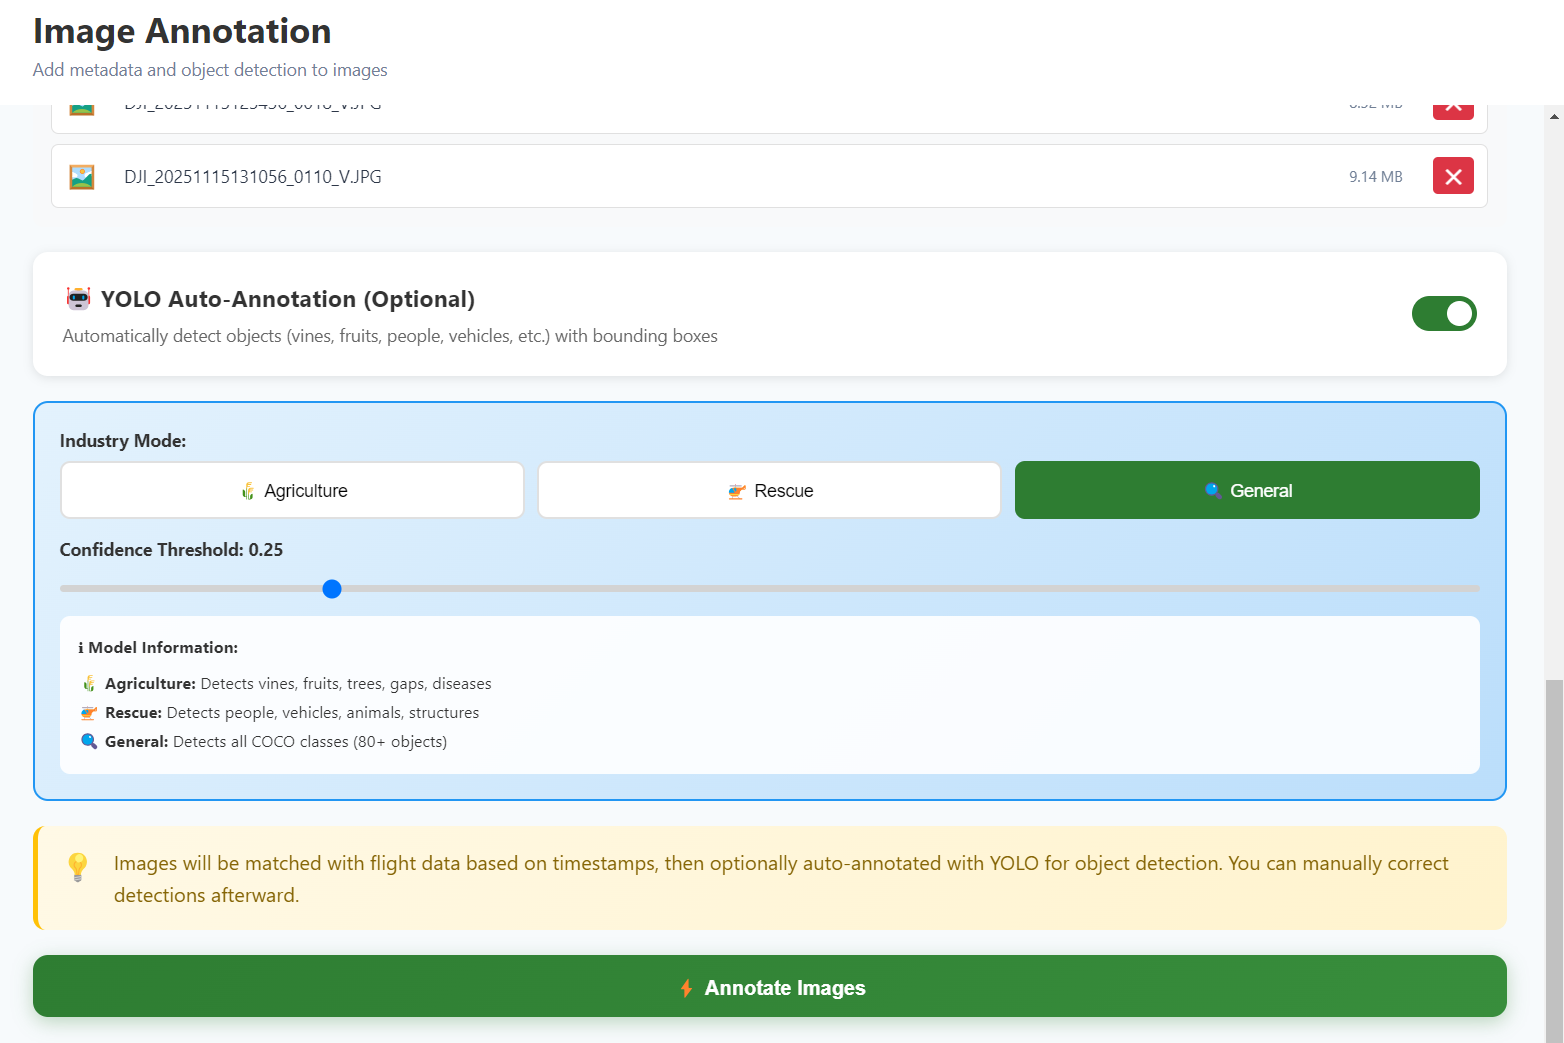Viewport: 1564px width, 1043px height.
Task: Click the lightbulb tip icon
Action: [78, 866]
